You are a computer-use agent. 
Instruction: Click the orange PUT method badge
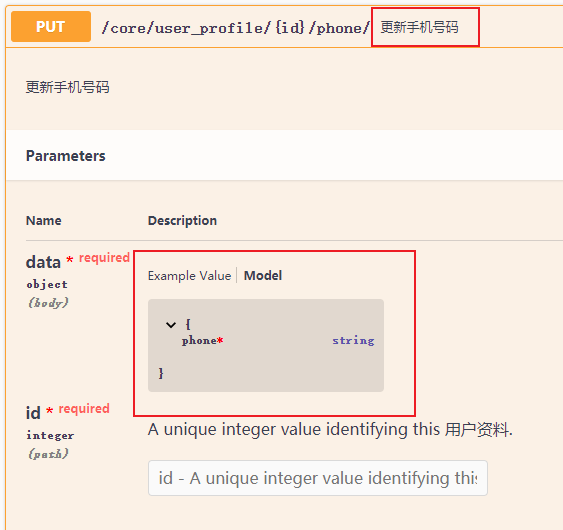pyautogui.click(x=51, y=27)
